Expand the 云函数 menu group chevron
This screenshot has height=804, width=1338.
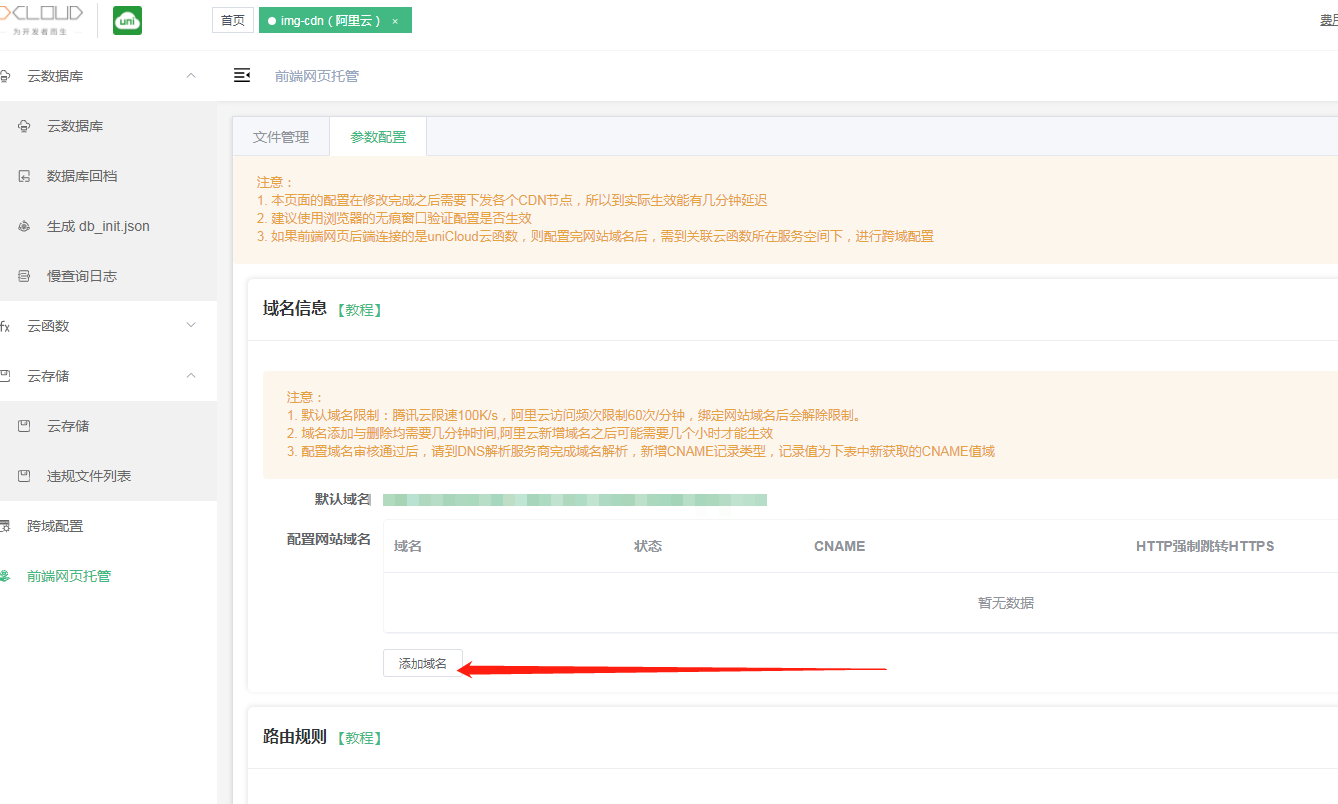[x=191, y=325]
